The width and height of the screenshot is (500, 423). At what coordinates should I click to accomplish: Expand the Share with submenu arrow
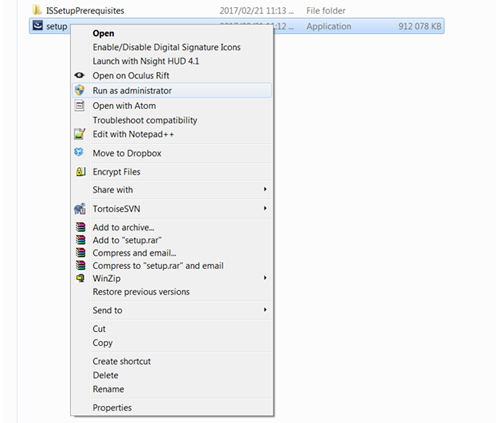click(265, 189)
